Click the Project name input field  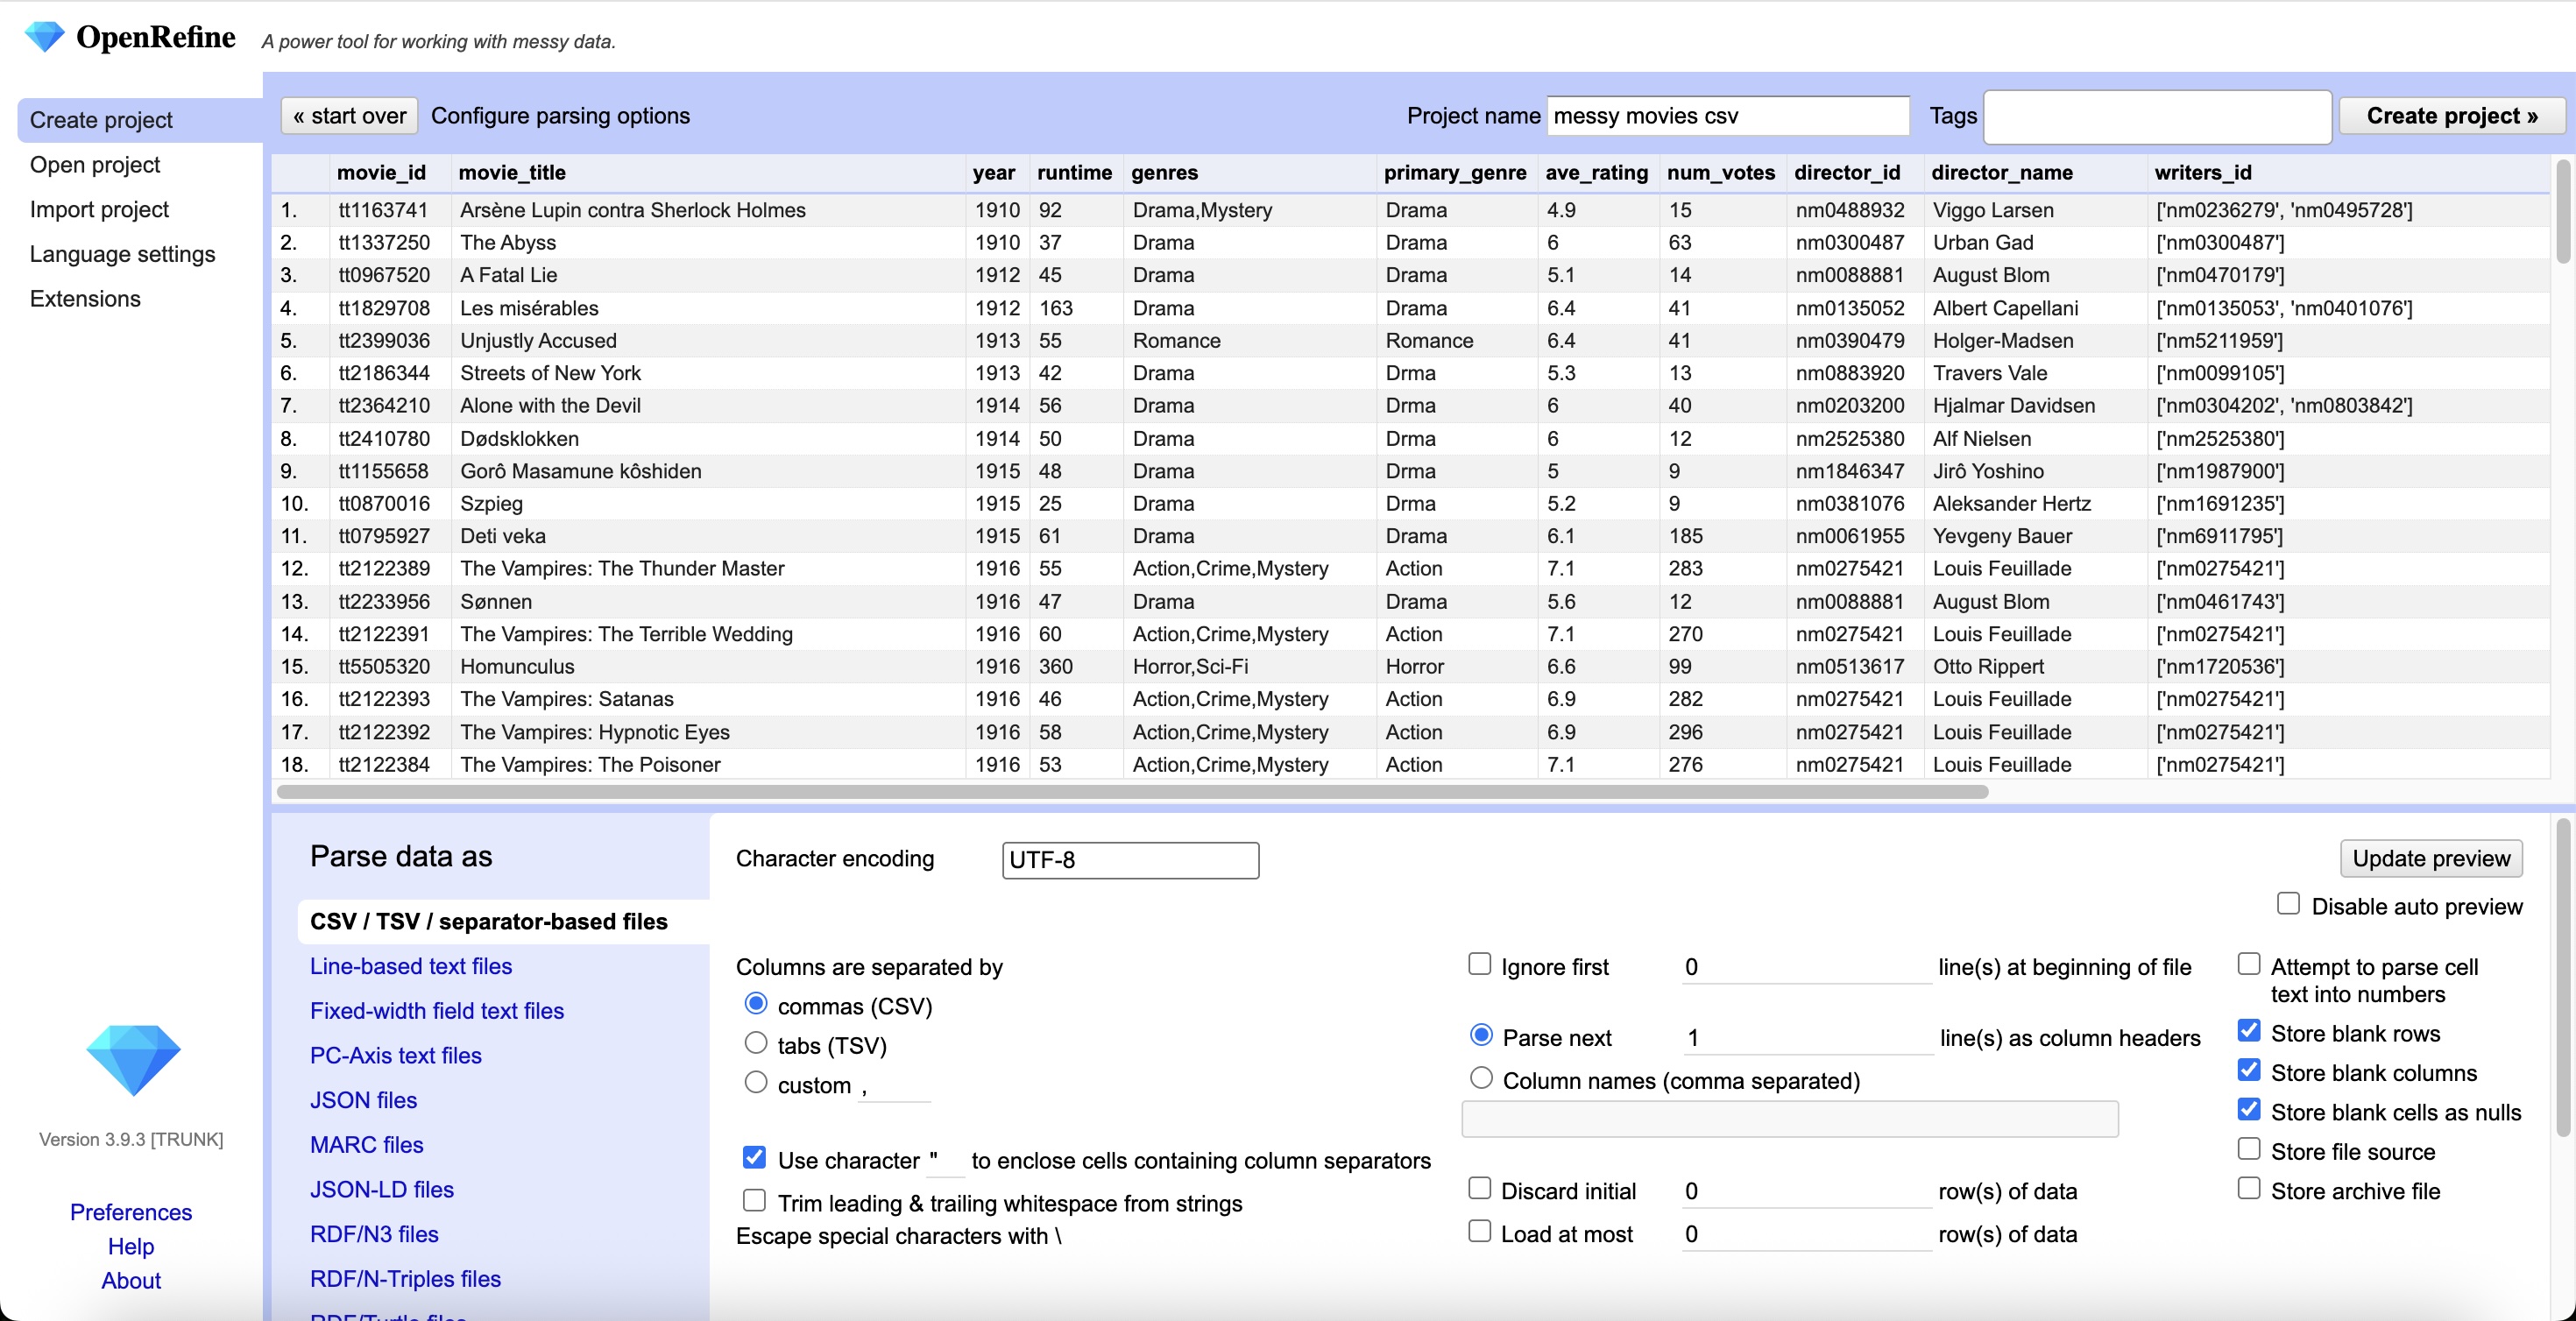[x=1728, y=116]
